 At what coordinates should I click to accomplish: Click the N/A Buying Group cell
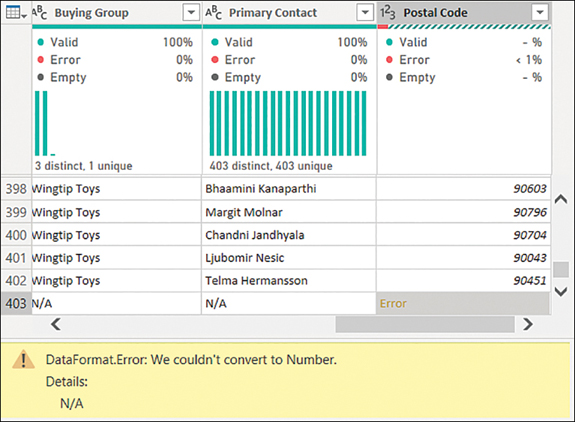pyautogui.click(x=117, y=304)
